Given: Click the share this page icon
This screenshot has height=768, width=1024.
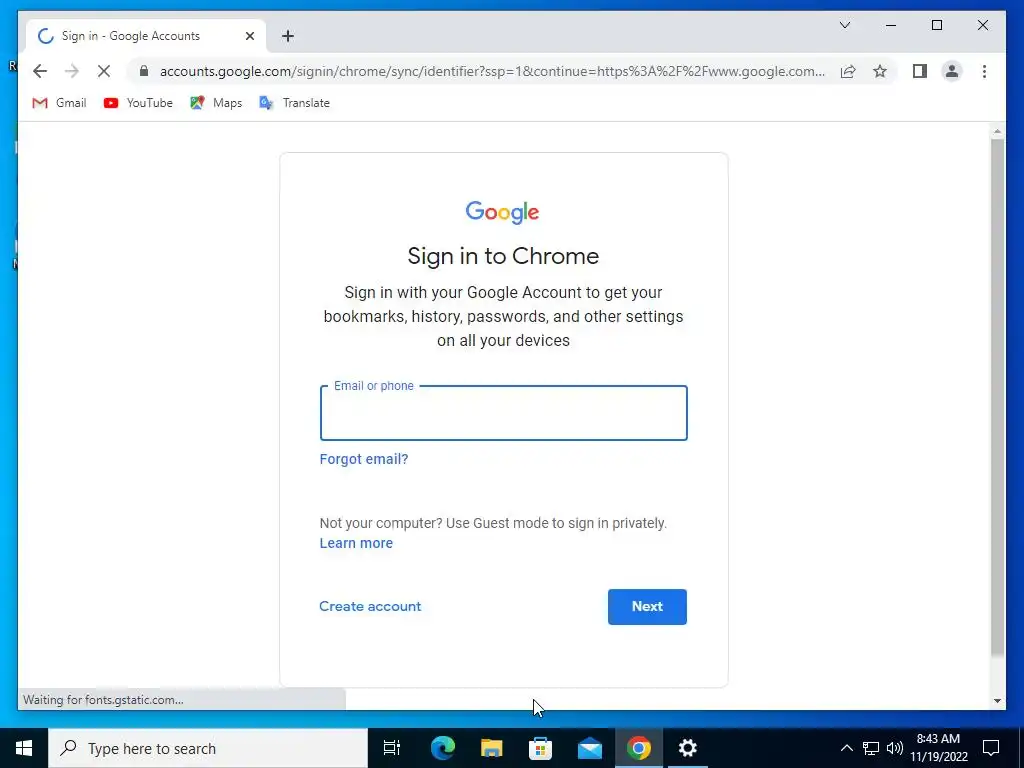Looking at the screenshot, I should click(848, 71).
